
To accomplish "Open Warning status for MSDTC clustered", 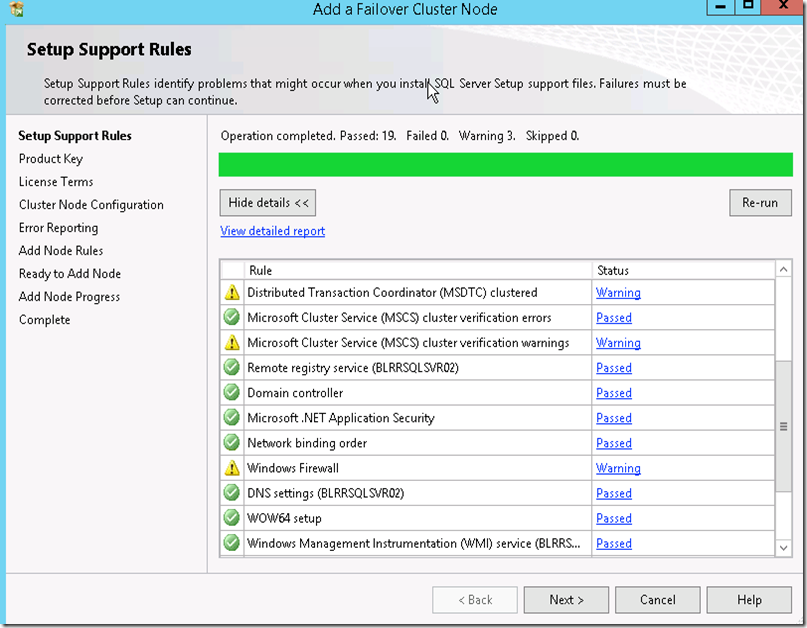I will pyautogui.click(x=618, y=293).
